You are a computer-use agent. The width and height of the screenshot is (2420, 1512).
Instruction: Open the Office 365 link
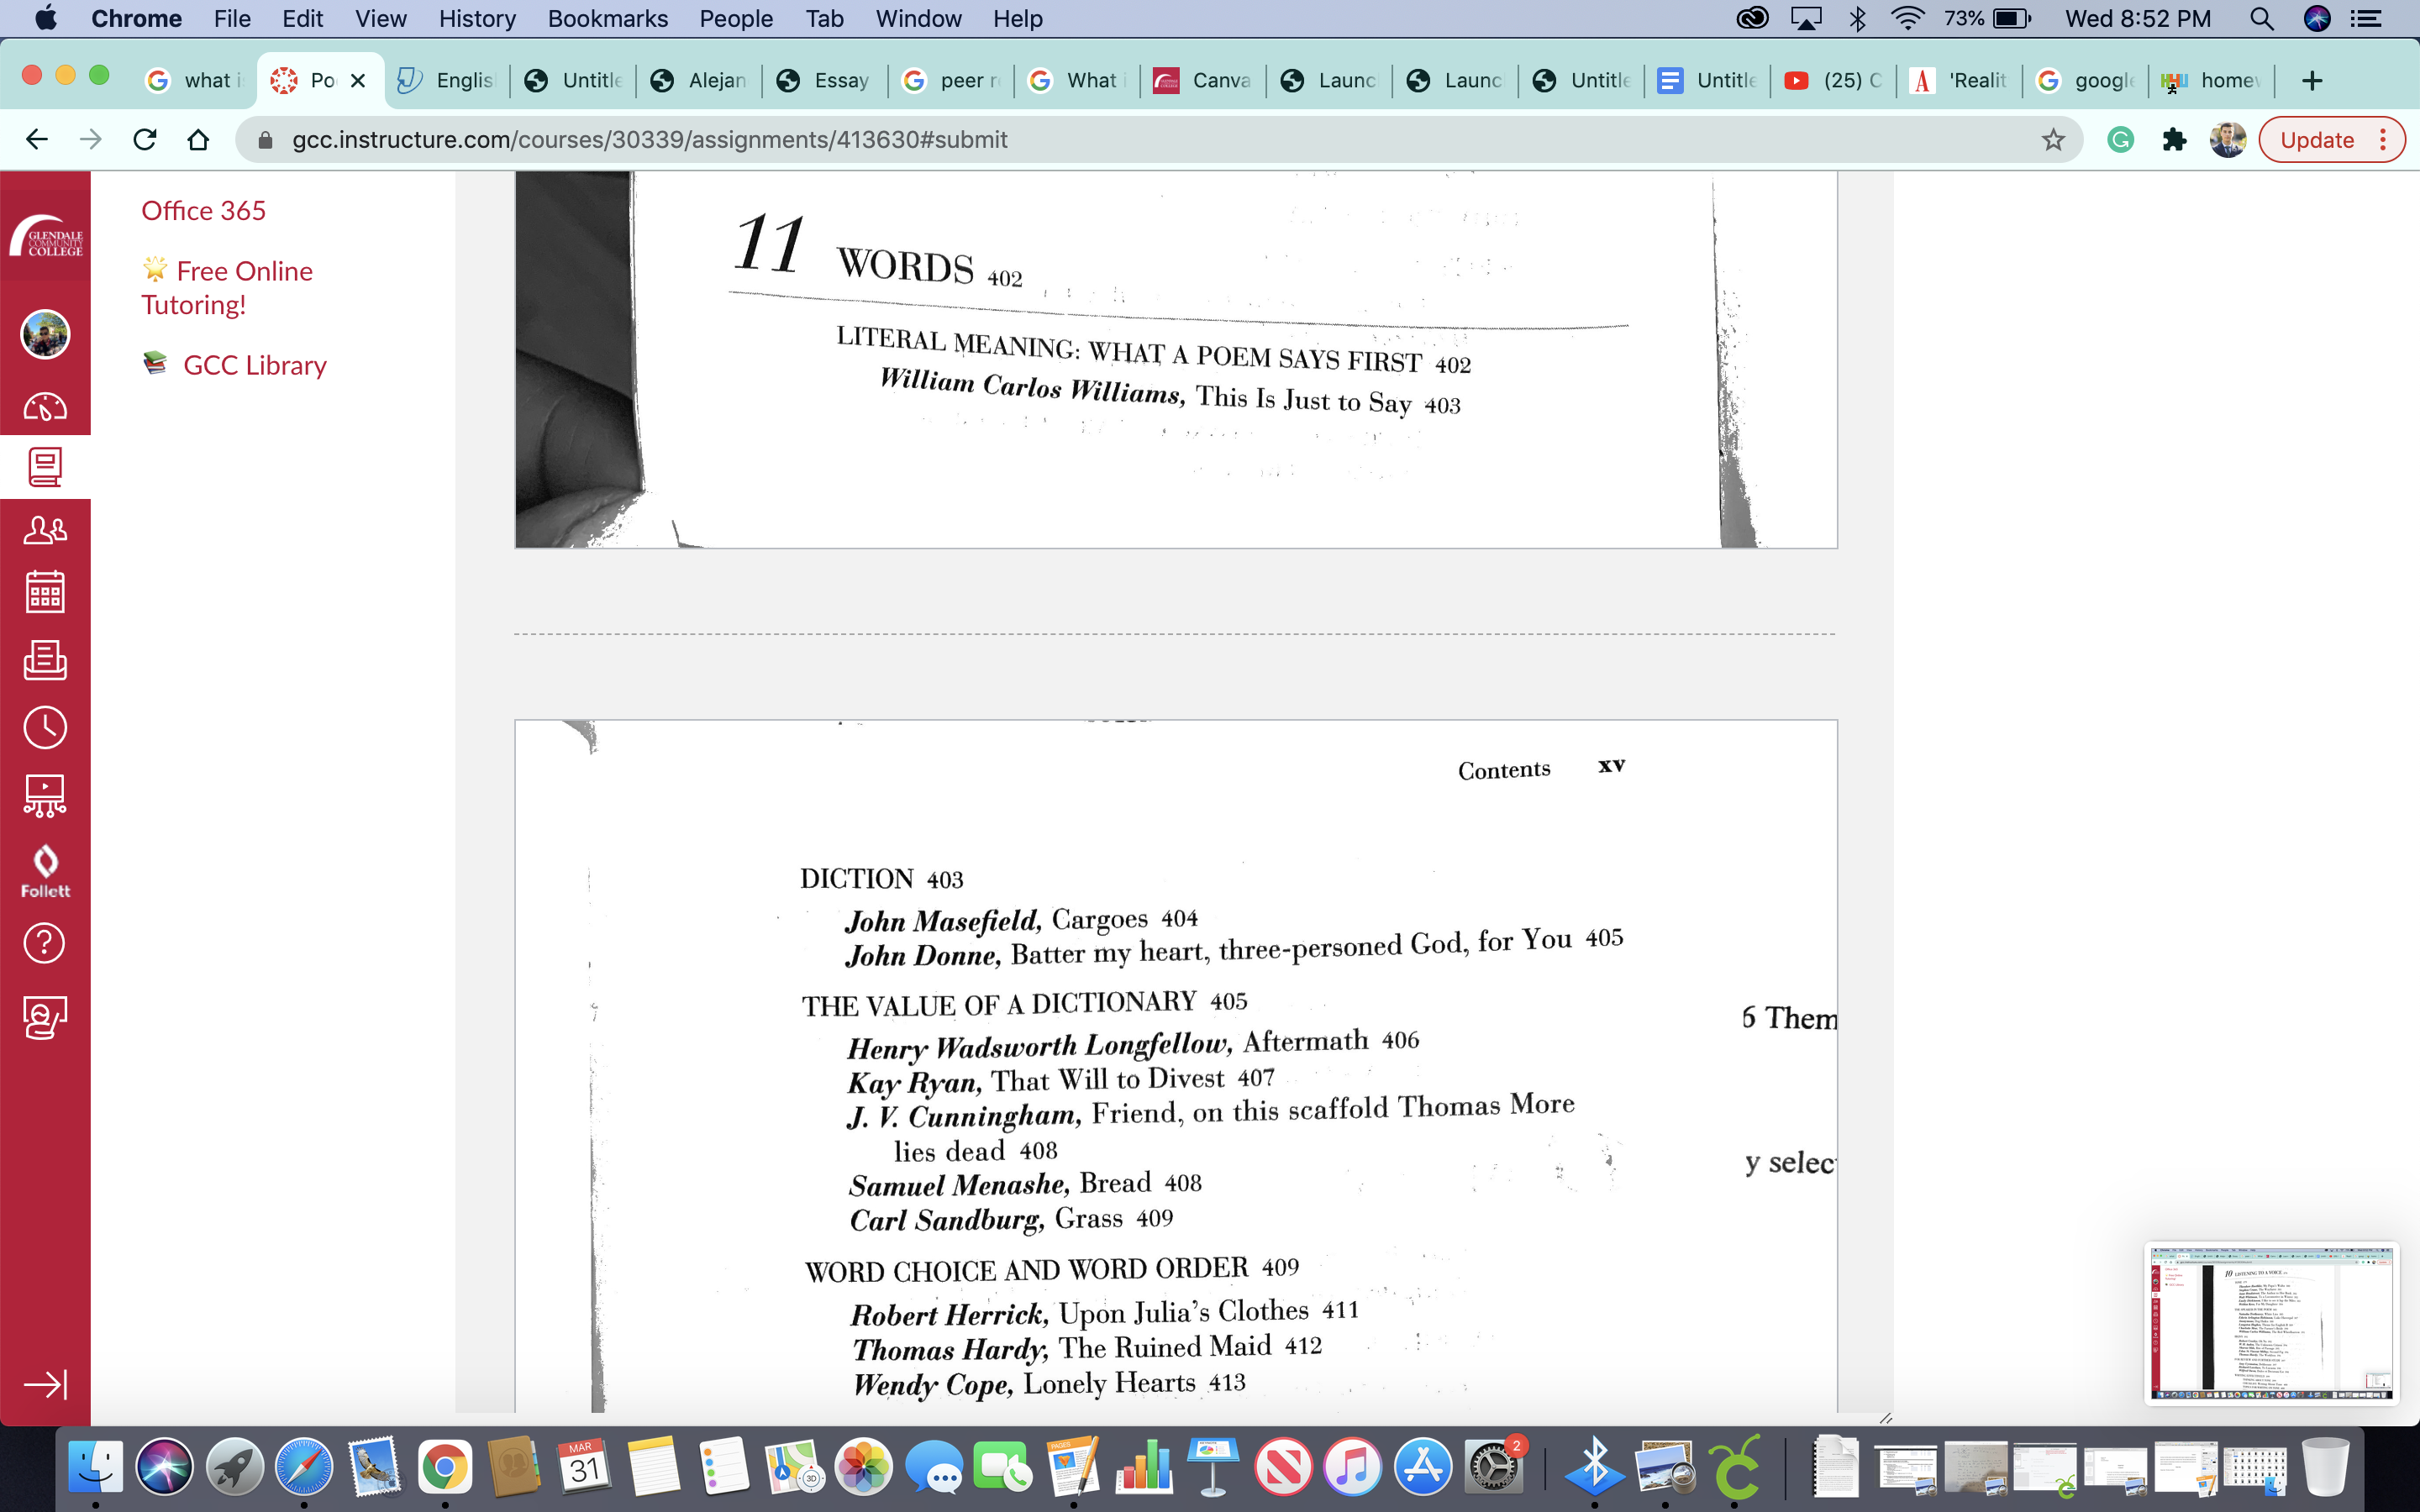coord(203,211)
